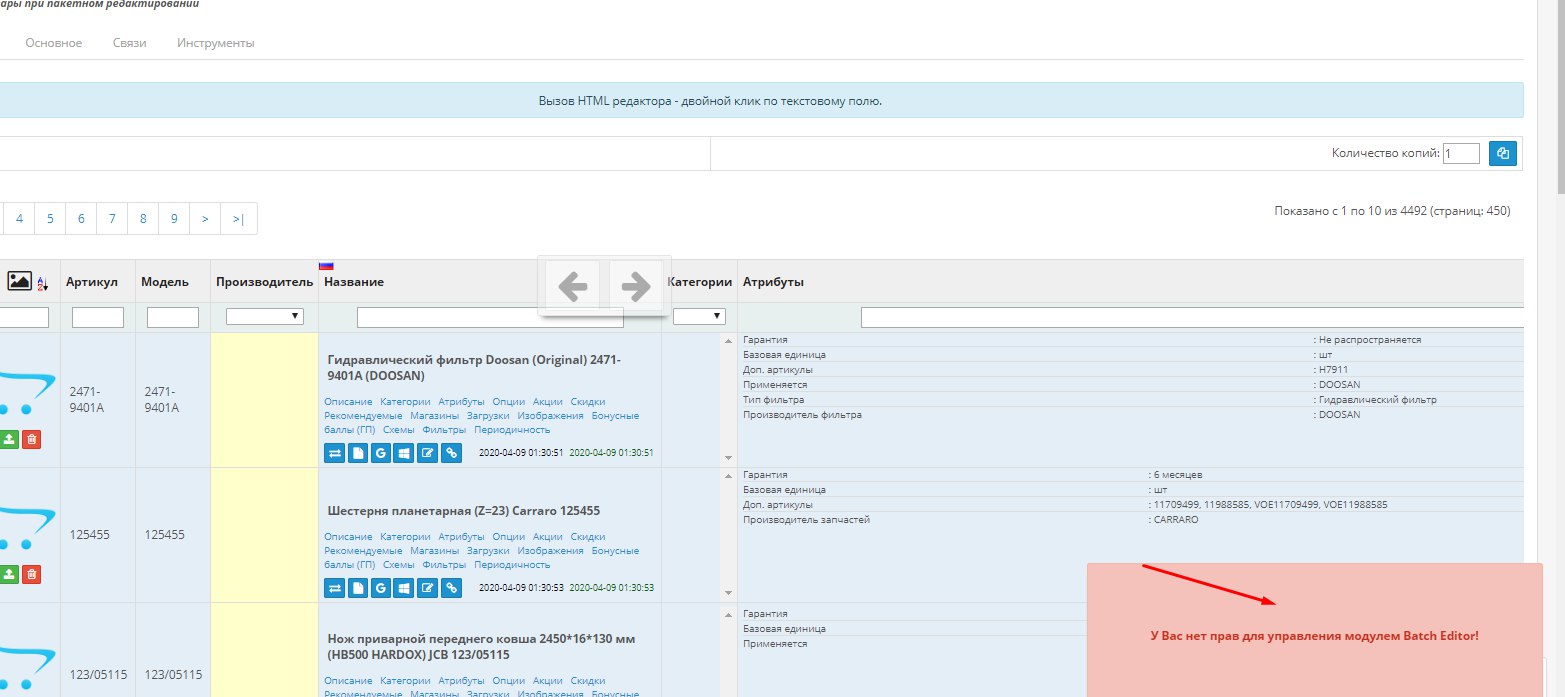Open Акции link for HB500 HARDOX product

click(x=548, y=680)
